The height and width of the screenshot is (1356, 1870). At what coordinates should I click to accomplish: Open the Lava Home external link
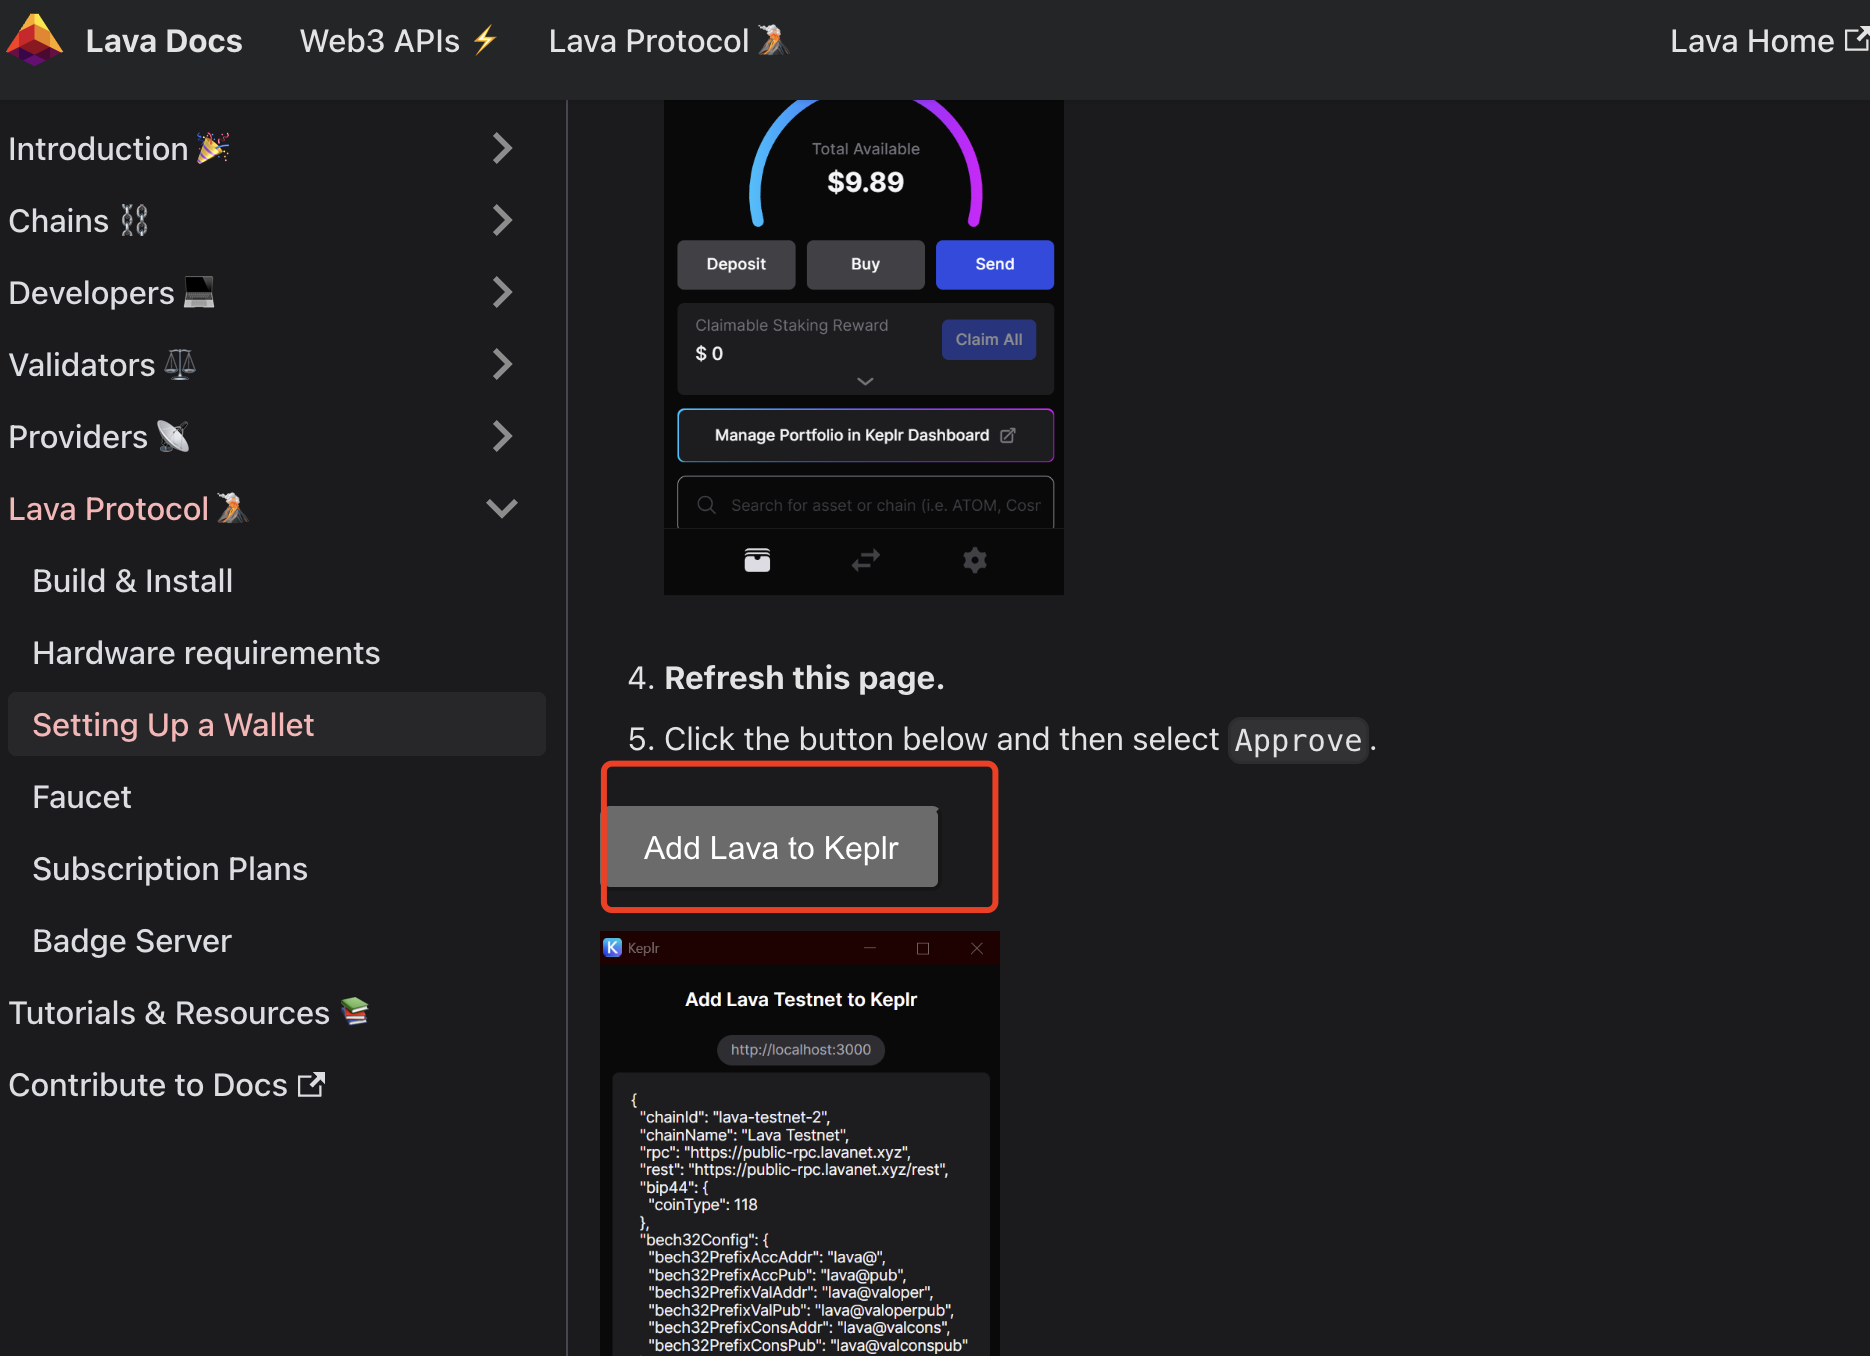1768,41
